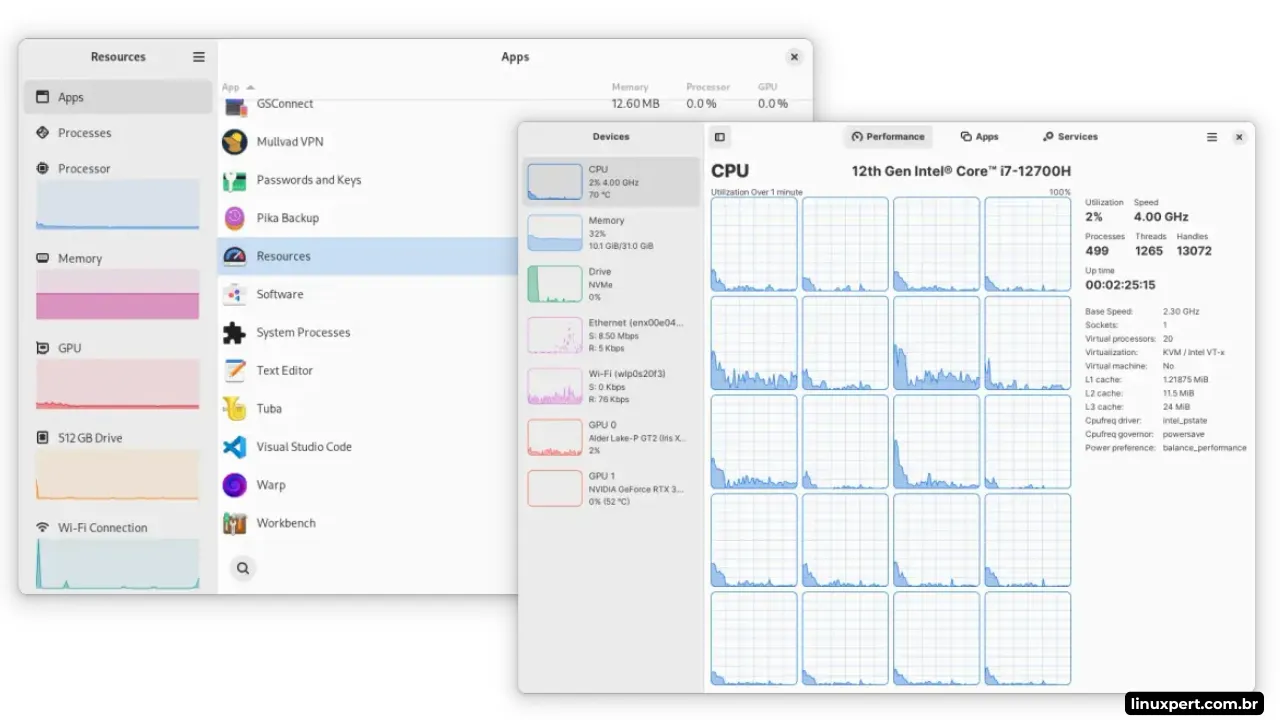Click the GSConnect app icon
Screen dimensions: 1280x720
click(x=235, y=105)
